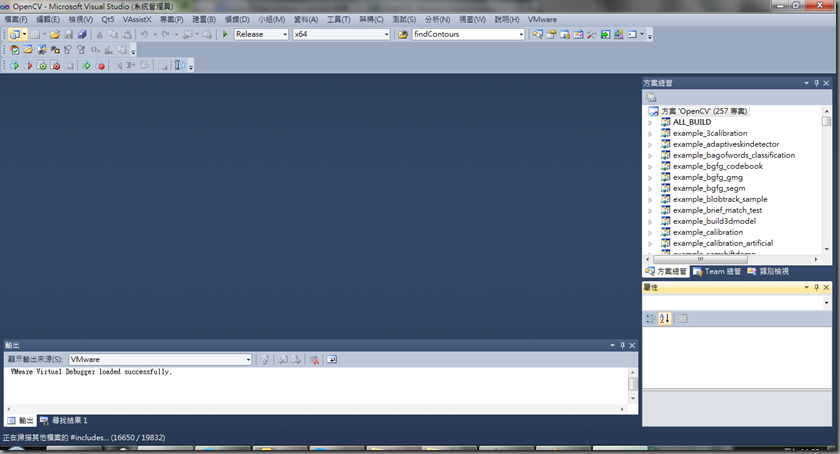
Task: Open the VAssistX menu
Action: [x=137, y=19]
